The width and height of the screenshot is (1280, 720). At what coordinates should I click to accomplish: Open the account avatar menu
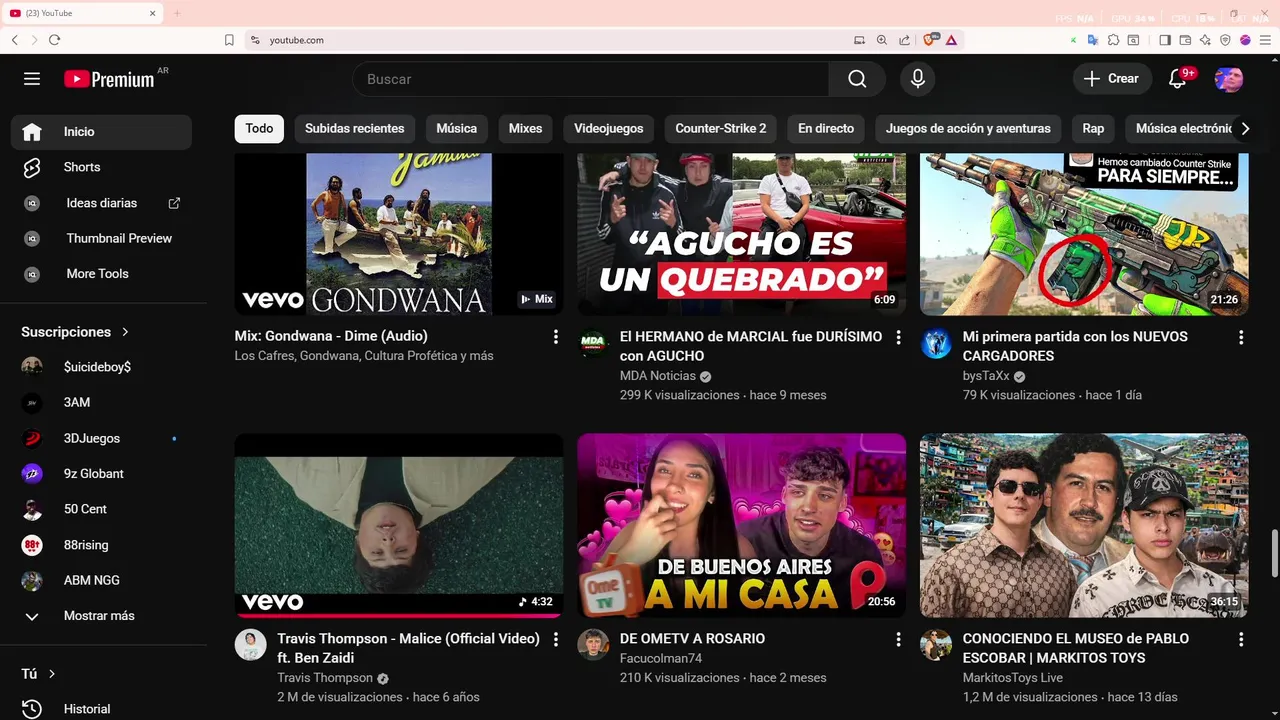click(1229, 79)
